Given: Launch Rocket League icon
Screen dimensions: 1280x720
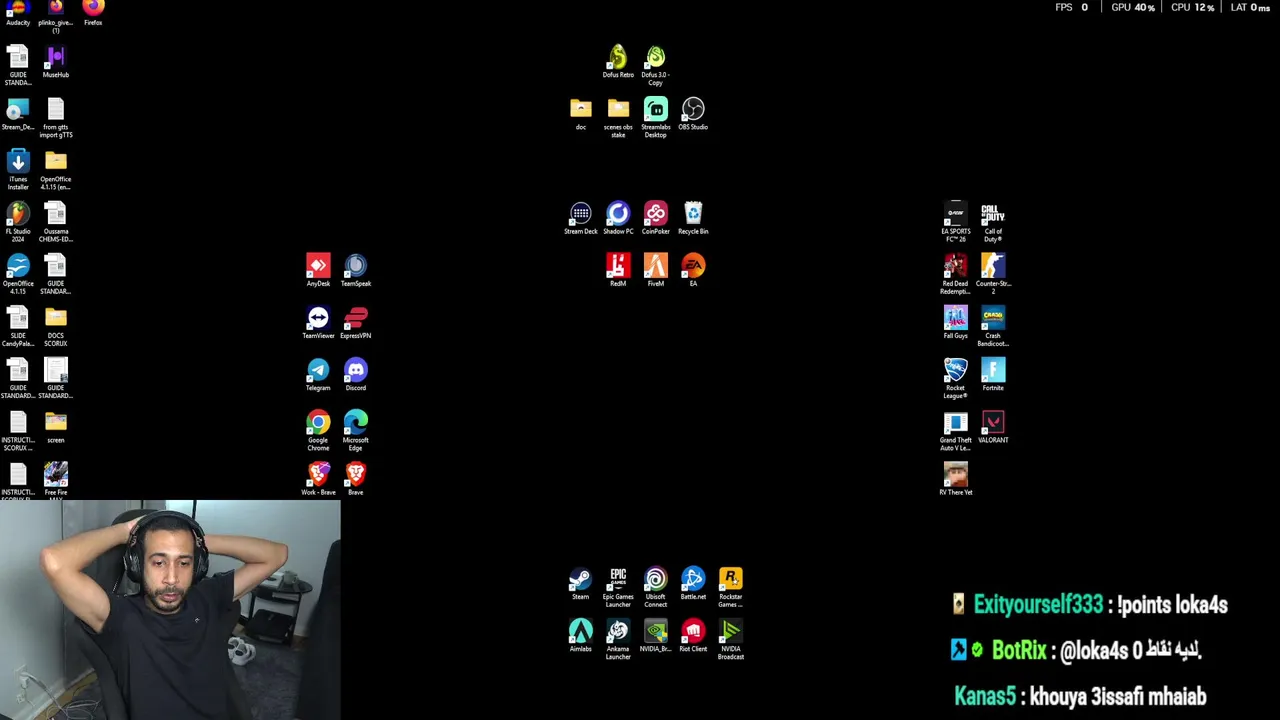Looking at the screenshot, I should 956,379.
